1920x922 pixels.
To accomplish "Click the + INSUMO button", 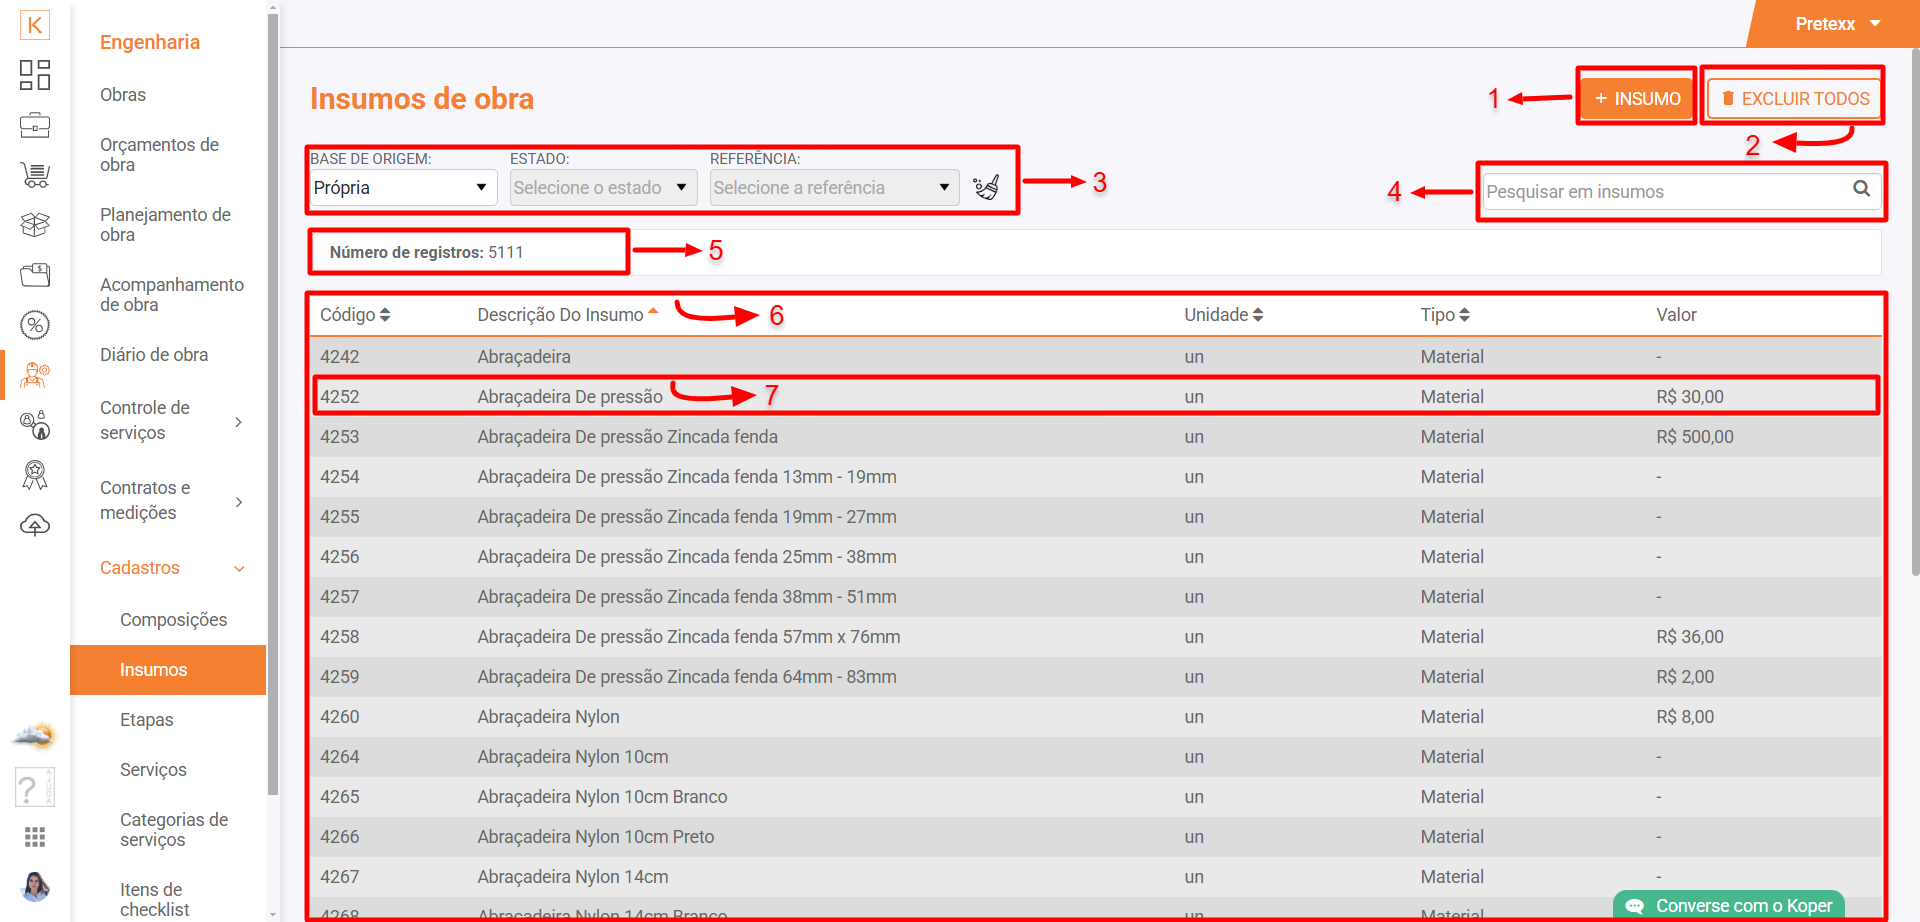I will pos(1637,99).
